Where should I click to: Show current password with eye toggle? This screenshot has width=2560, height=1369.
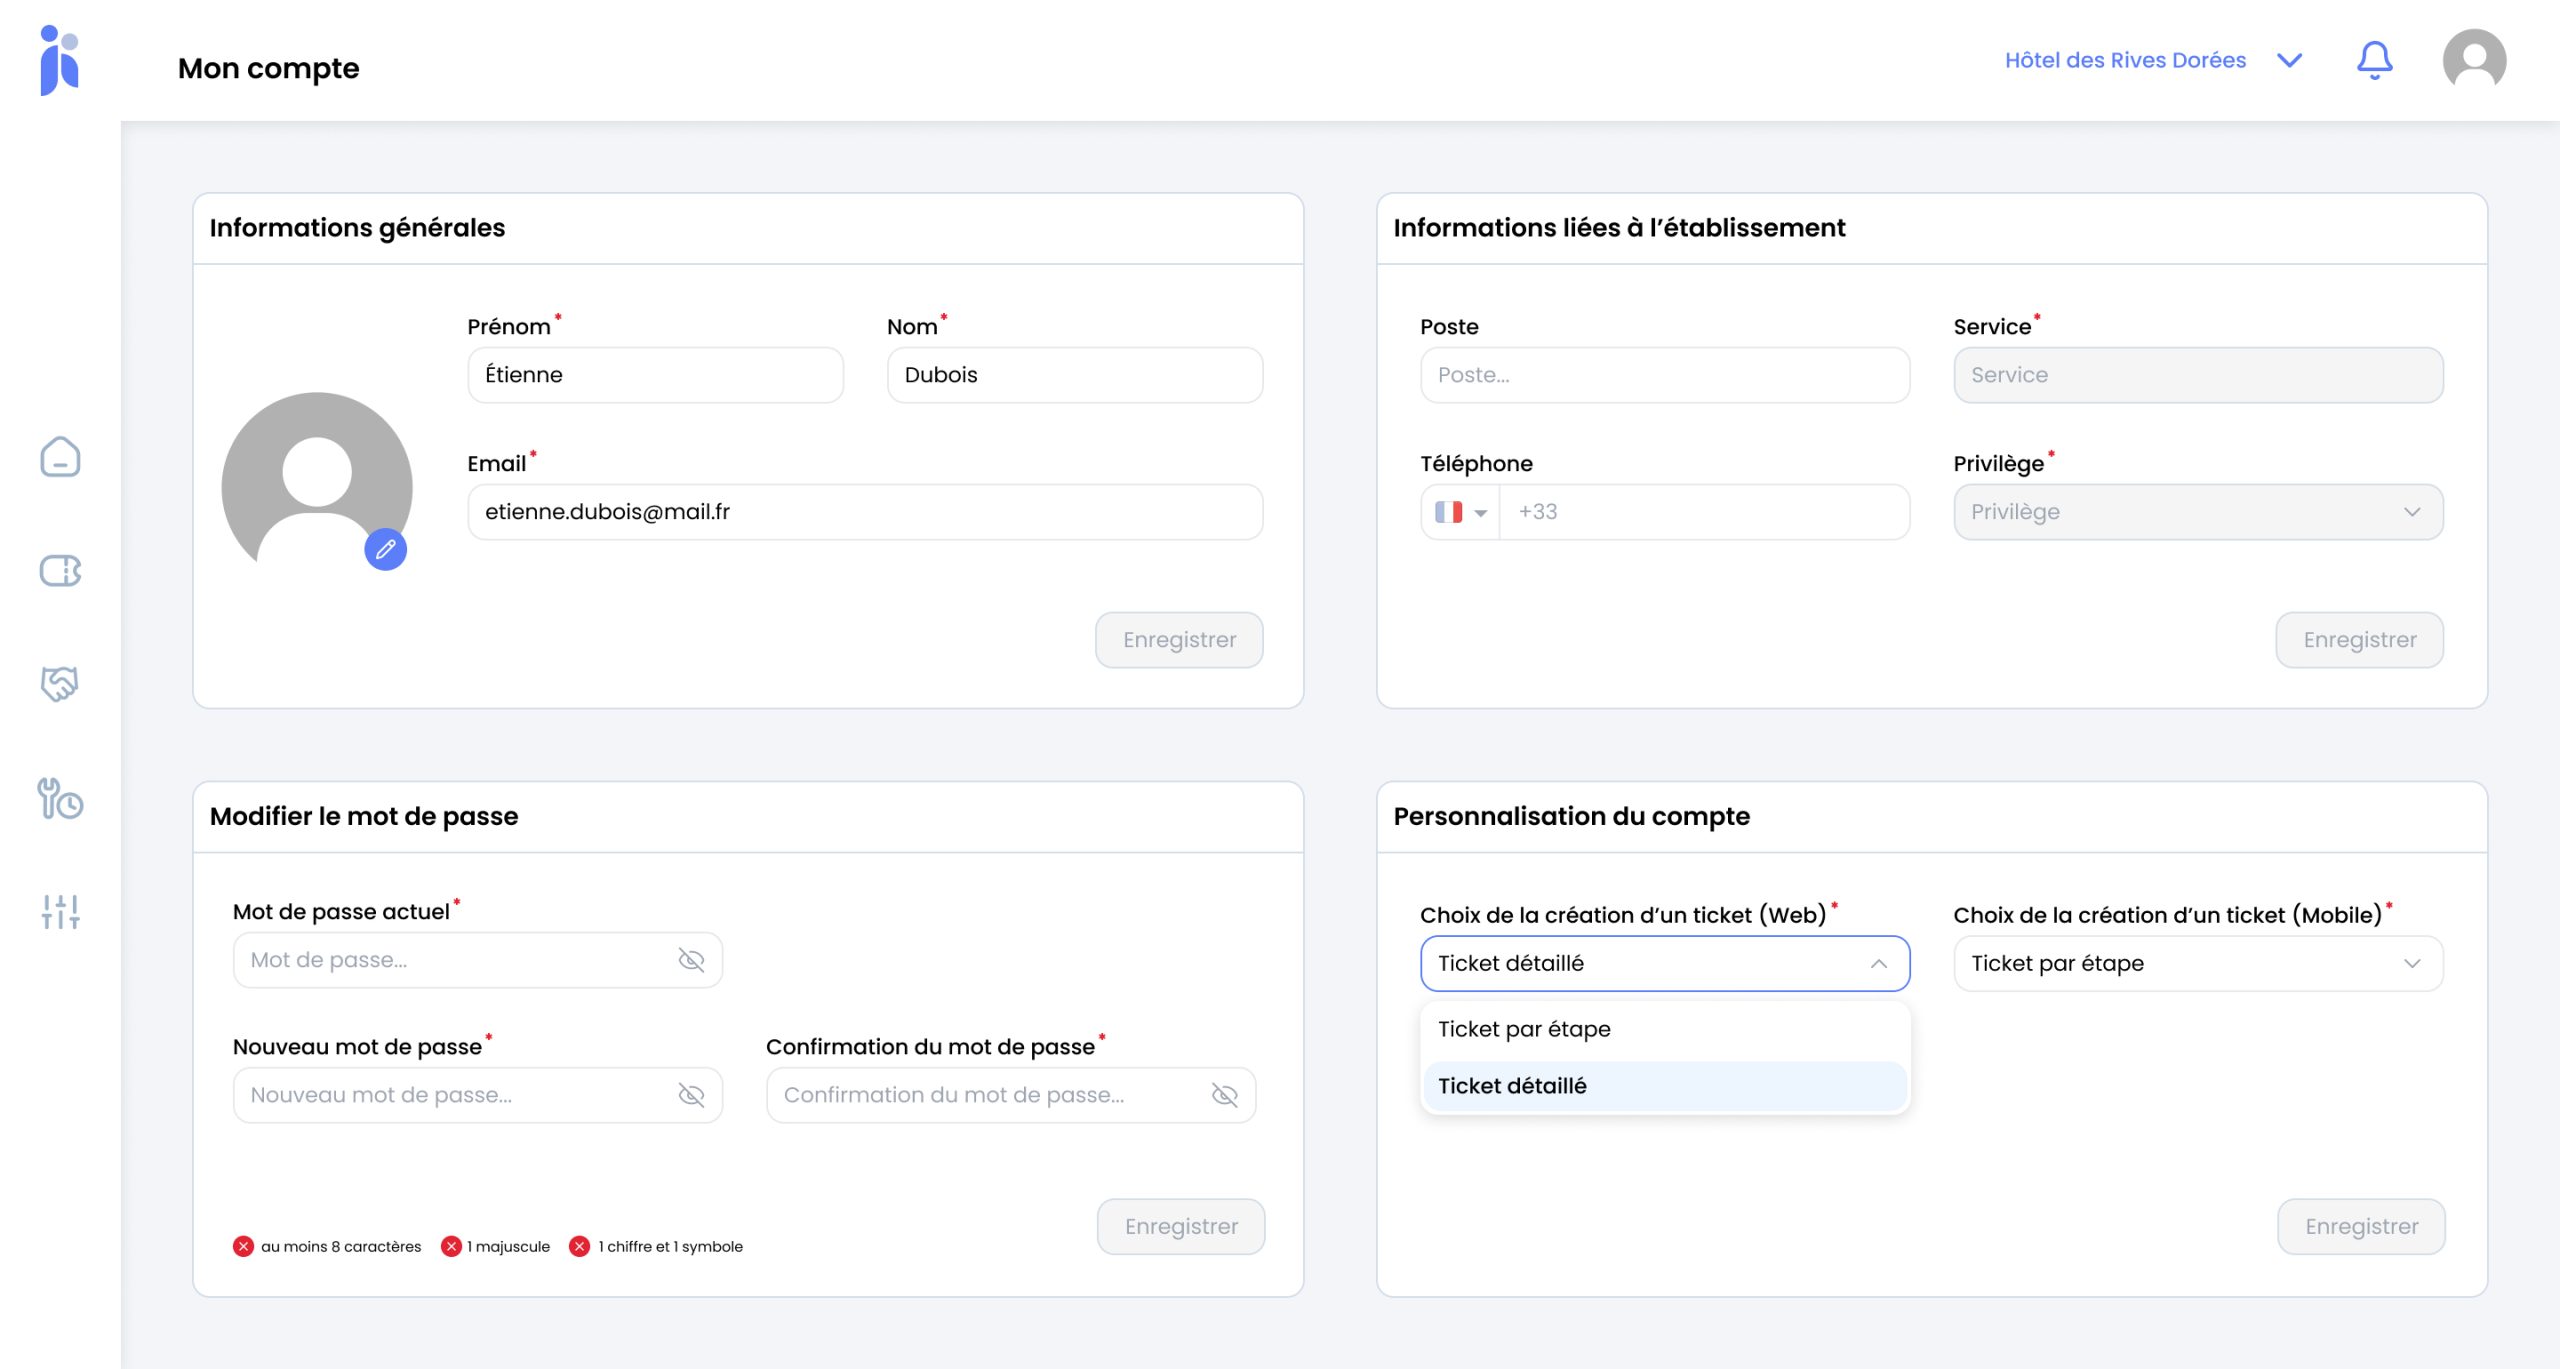click(x=691, y=960)
